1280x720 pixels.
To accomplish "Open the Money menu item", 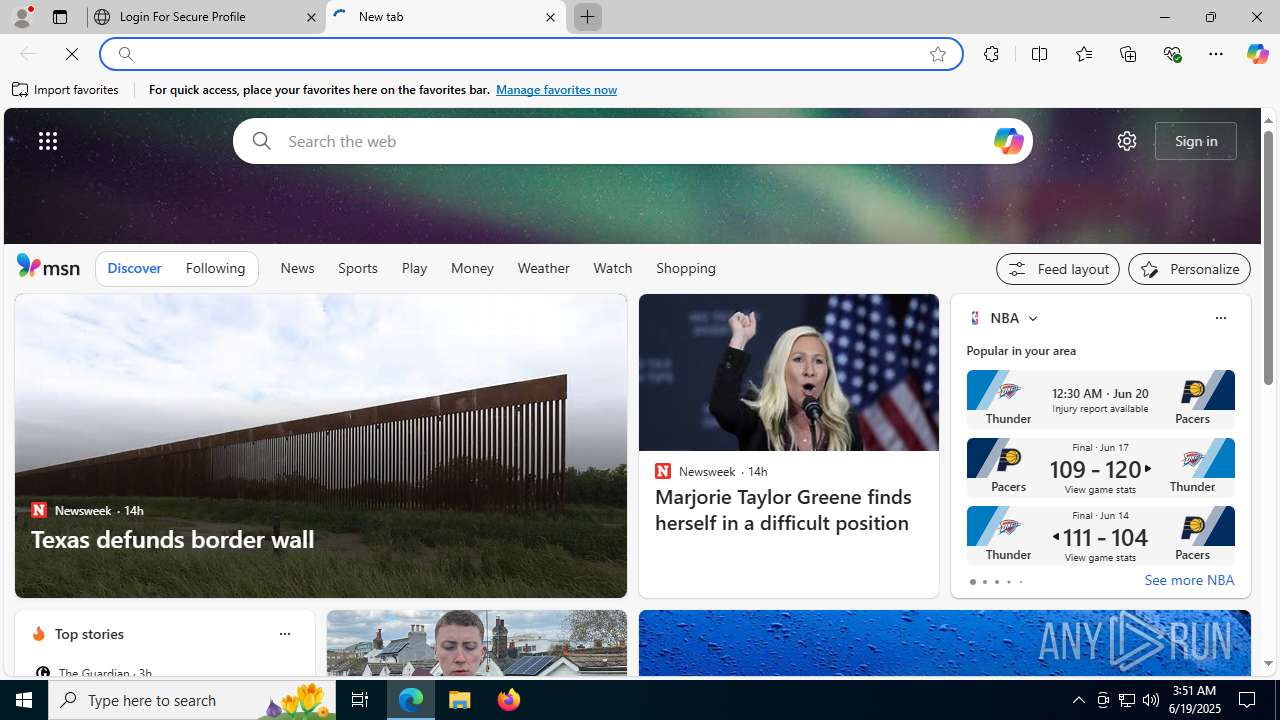I will click(x=472, y=268).
